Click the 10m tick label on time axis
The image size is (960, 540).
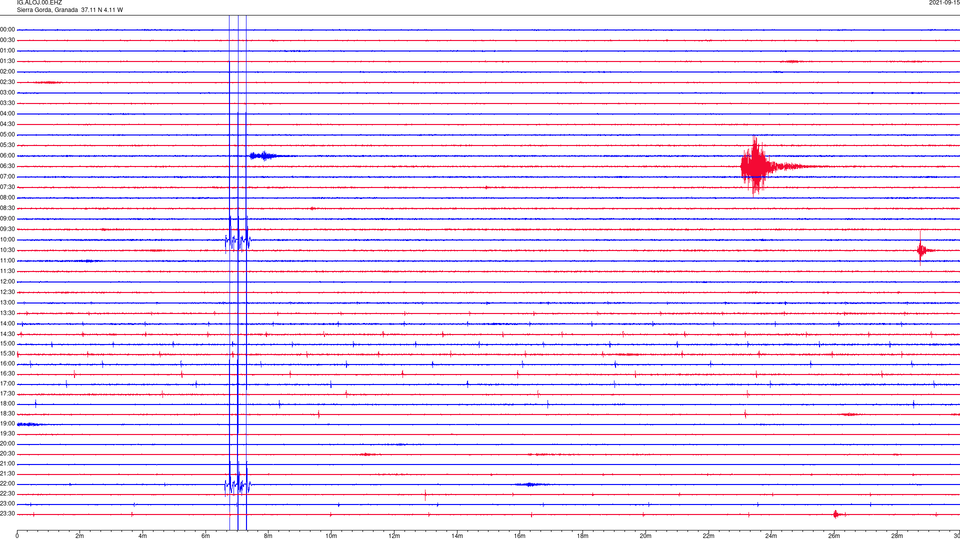click(331, 536)
